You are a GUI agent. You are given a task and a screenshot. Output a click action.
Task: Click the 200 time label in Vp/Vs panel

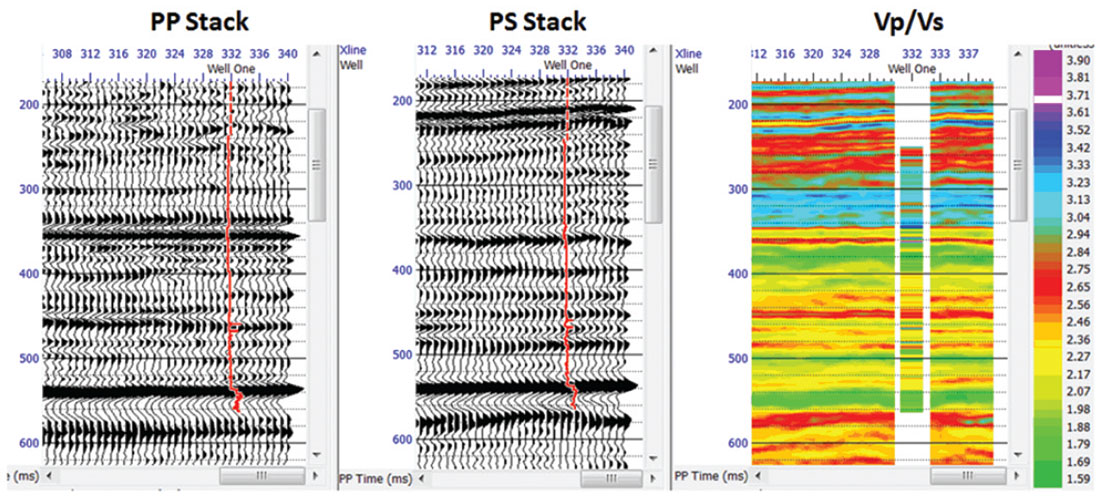point(737,105)
